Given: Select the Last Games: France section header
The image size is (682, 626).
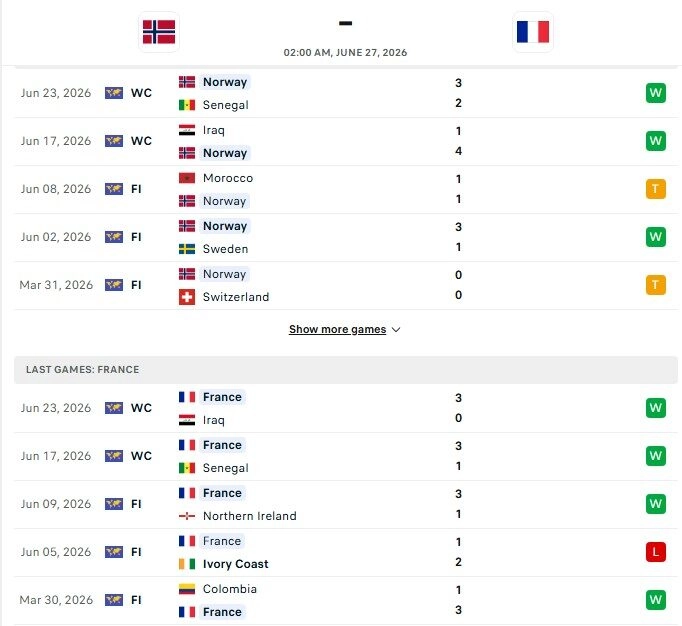Looking at the screenshot, I should [x=346, y=370].
